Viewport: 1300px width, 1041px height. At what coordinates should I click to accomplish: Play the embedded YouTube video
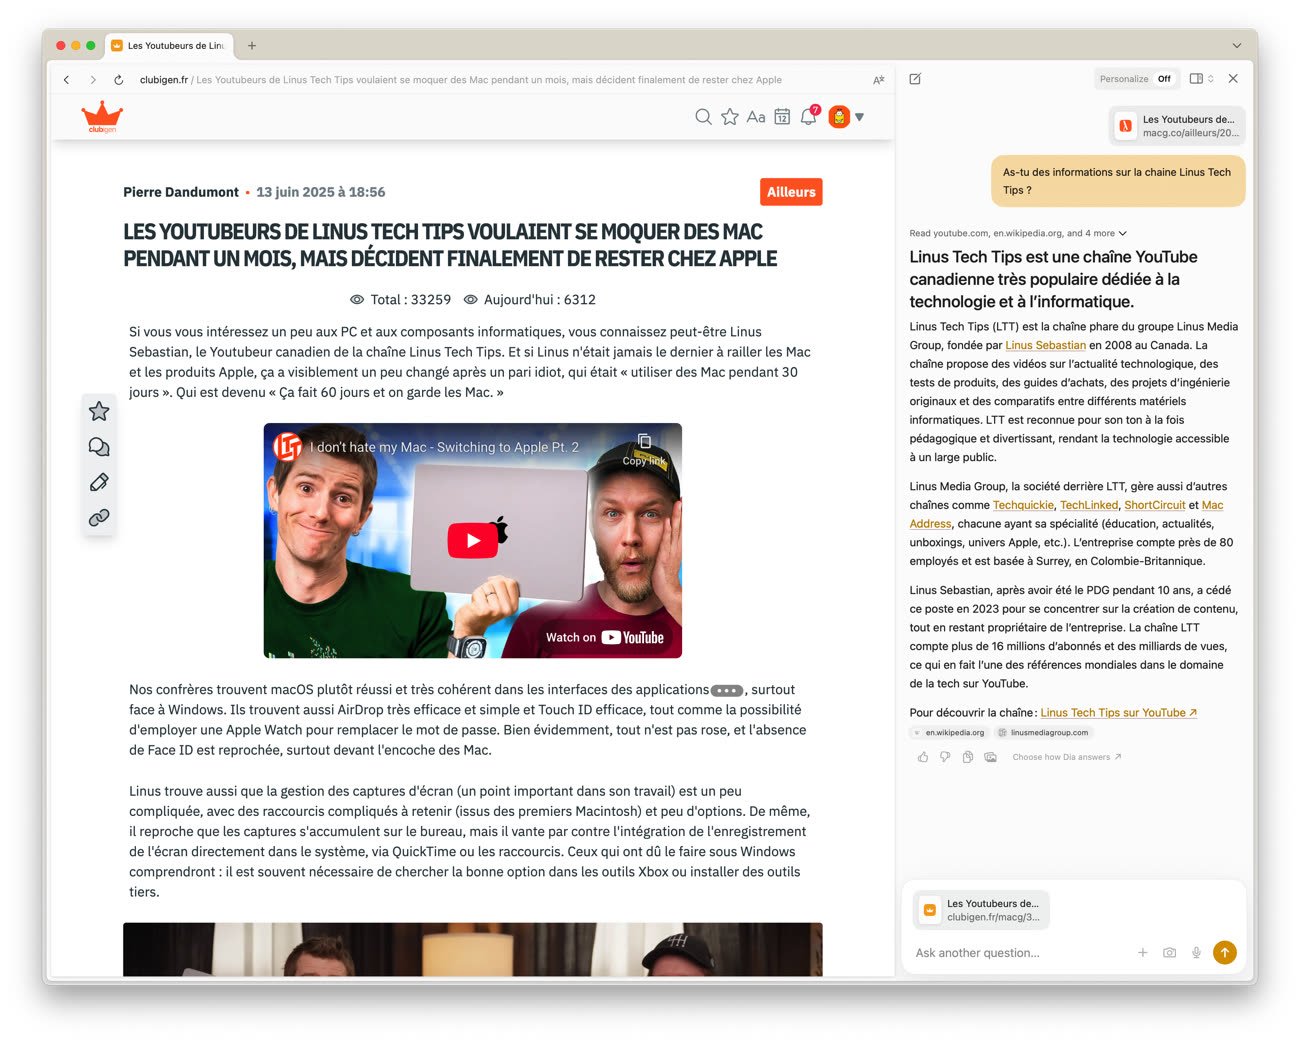[x=473, y=540]
